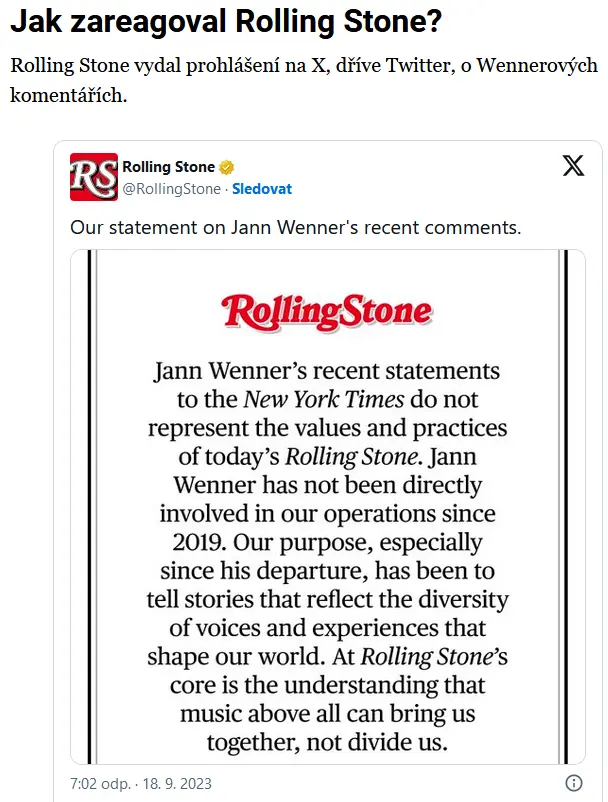Screen dimensions: 608x802
Task: Click the Rolling Stone RS profile avatar
Action: [93, 177]
